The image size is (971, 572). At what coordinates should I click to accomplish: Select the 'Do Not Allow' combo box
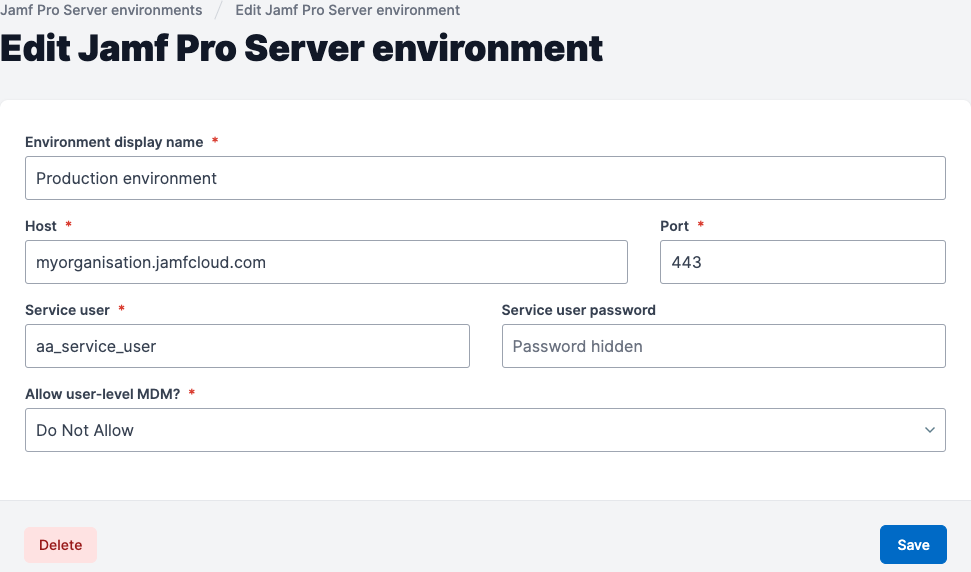click(x=485, y=430)
